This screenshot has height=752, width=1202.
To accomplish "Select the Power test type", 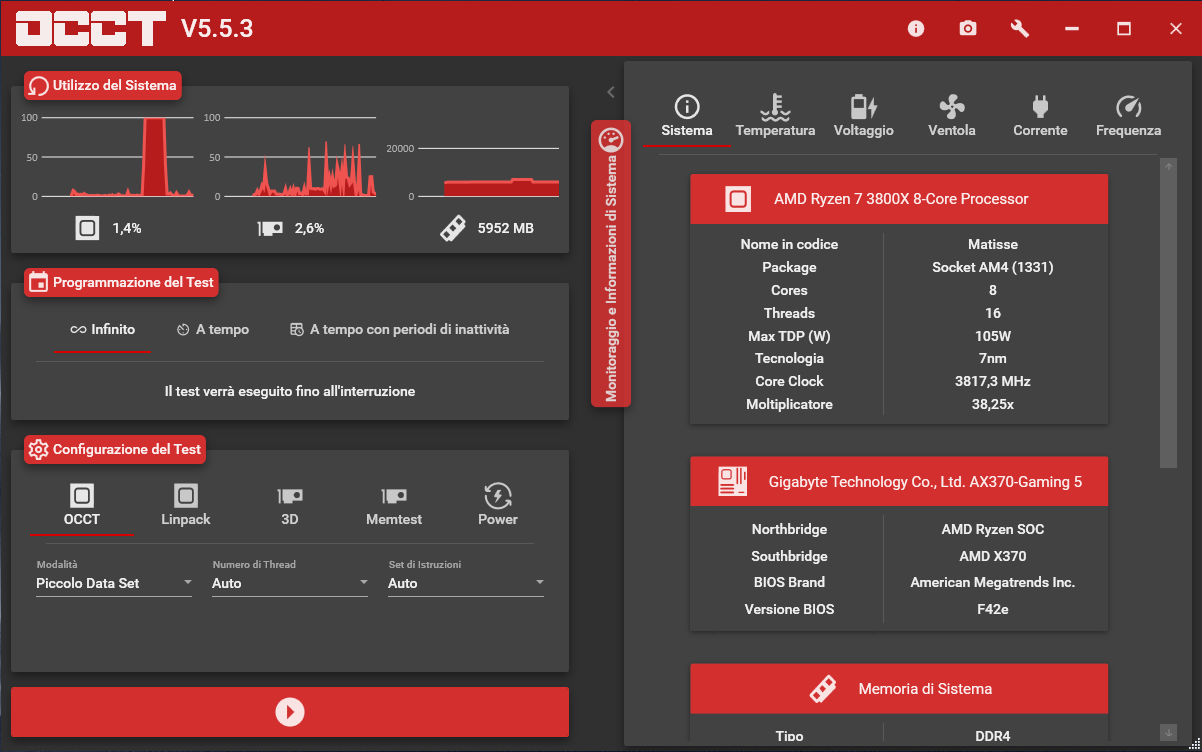I will (x=498, y=506).
